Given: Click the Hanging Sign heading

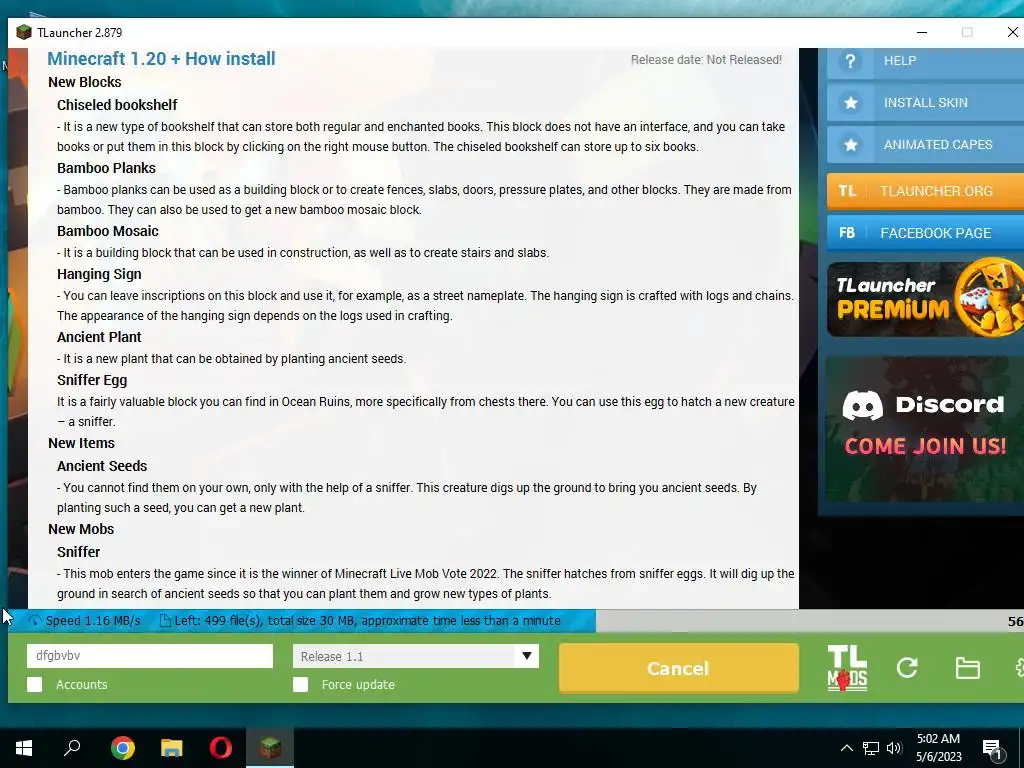Looking at the screenshot, I should click(99, 274).
